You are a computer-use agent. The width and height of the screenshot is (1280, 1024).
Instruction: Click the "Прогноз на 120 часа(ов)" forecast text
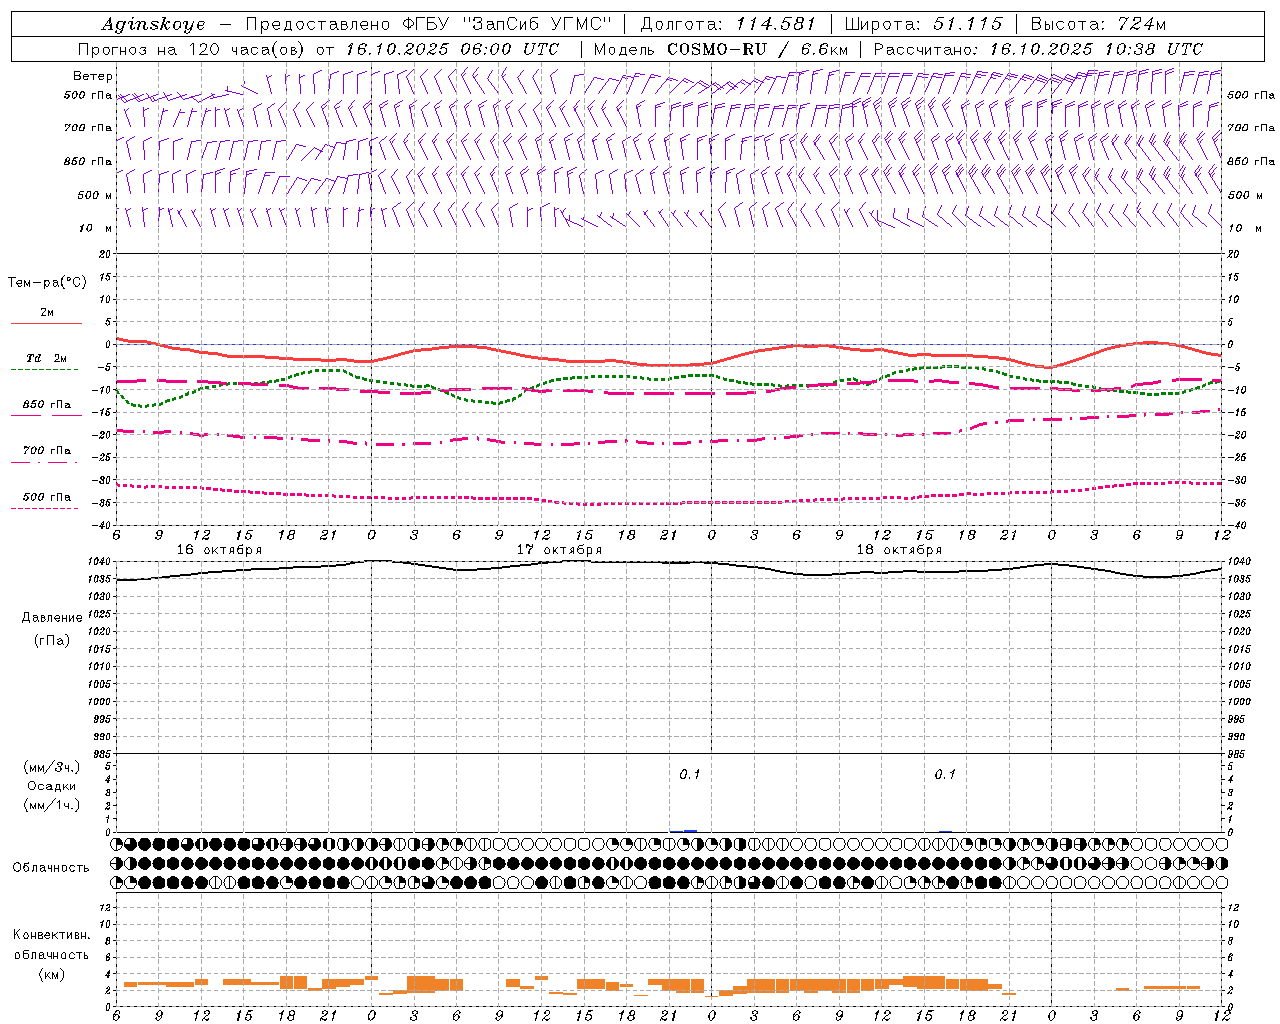pos(192,49)
